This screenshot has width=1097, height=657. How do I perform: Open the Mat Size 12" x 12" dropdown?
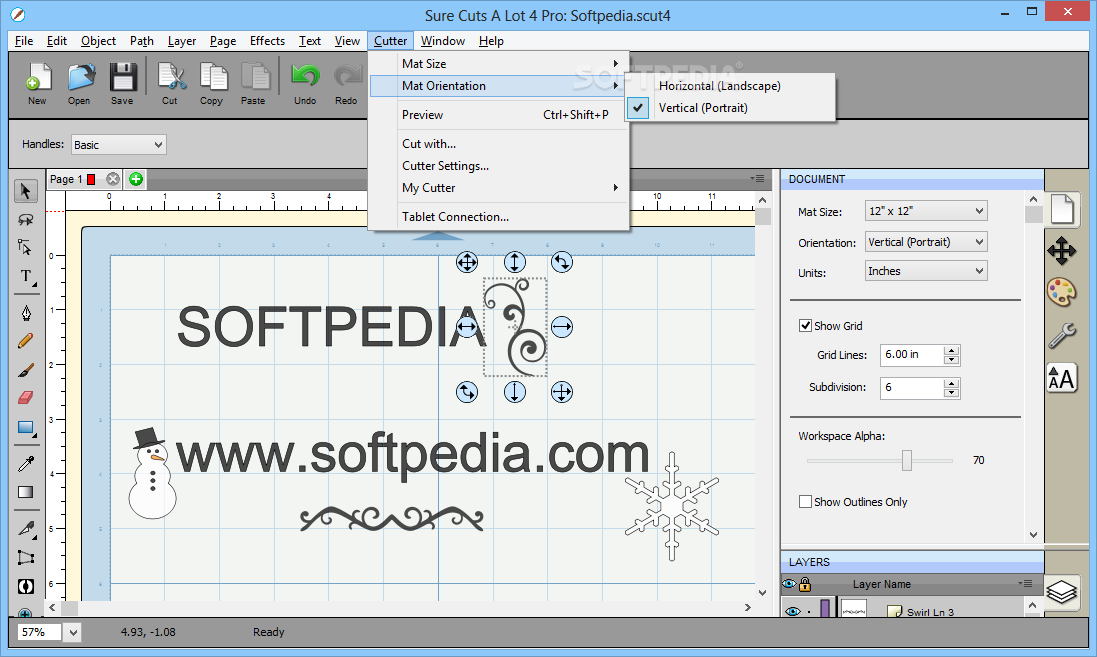coord(926,211)
